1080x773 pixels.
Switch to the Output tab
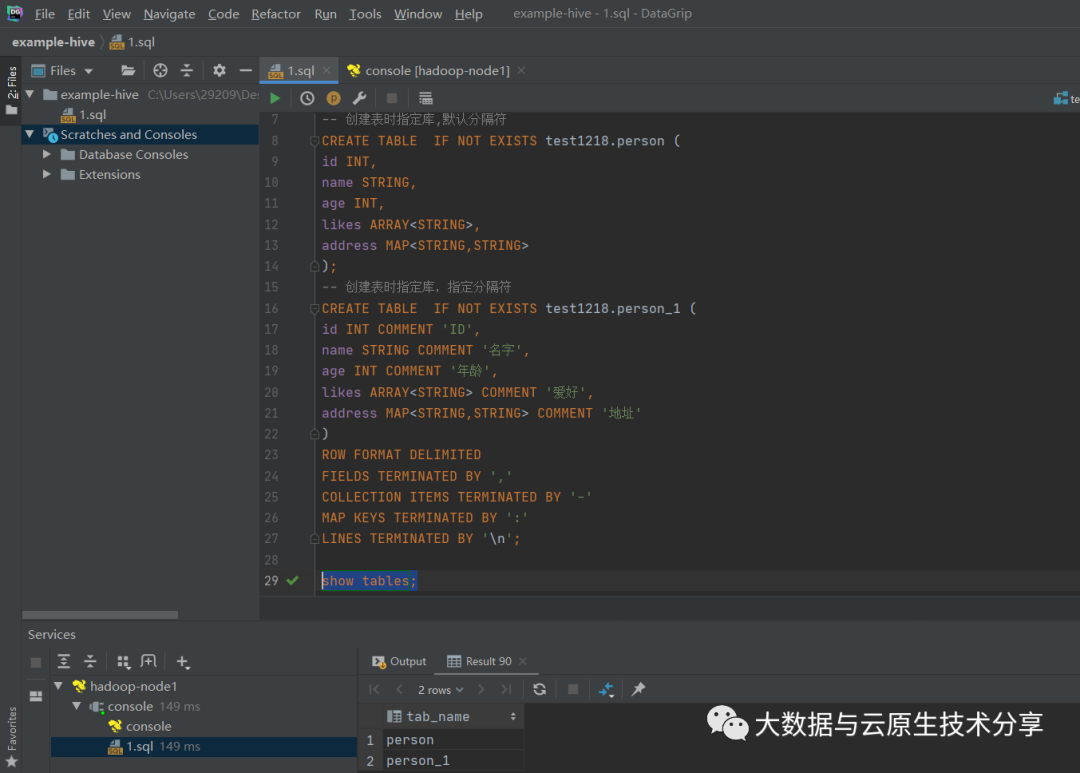point(399,662)
